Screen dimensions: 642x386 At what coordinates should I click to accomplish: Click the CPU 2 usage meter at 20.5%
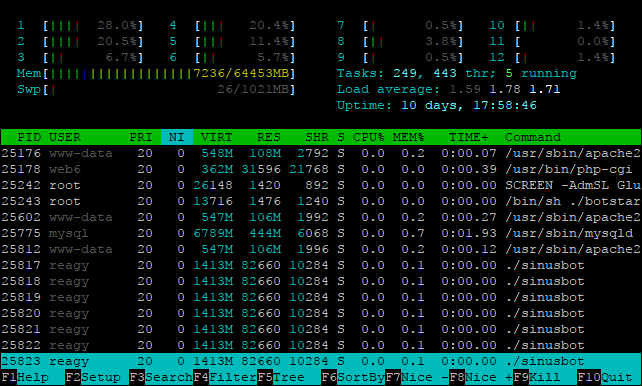[80, 41]
